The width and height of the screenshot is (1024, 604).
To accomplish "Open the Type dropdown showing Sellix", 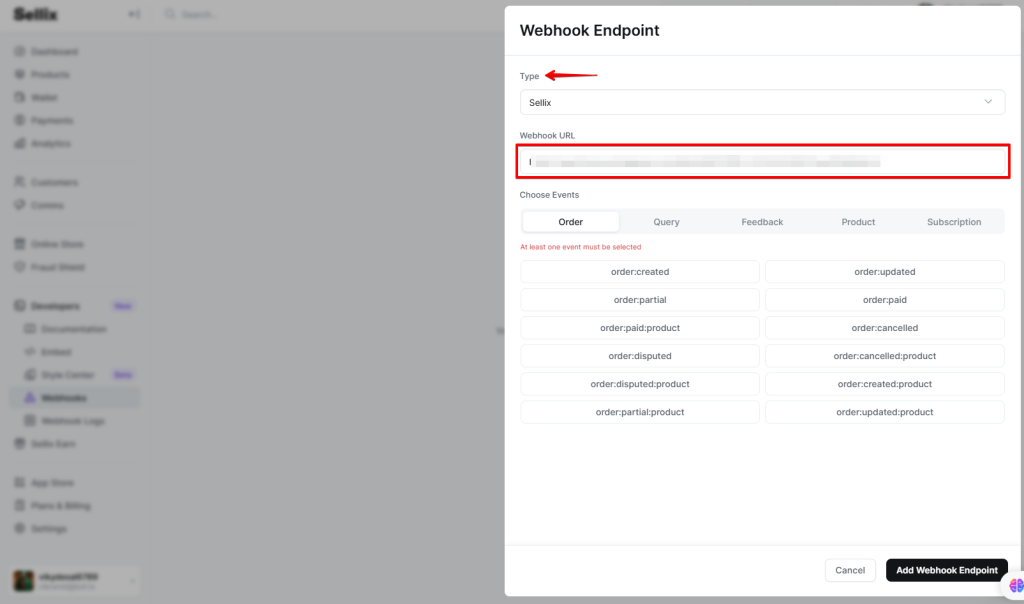I will 762,102.
